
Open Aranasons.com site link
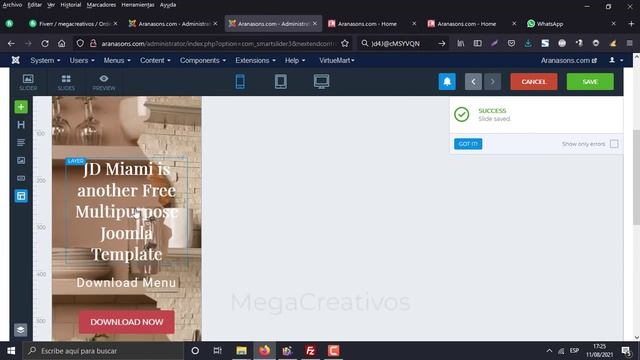coord(569,60)
